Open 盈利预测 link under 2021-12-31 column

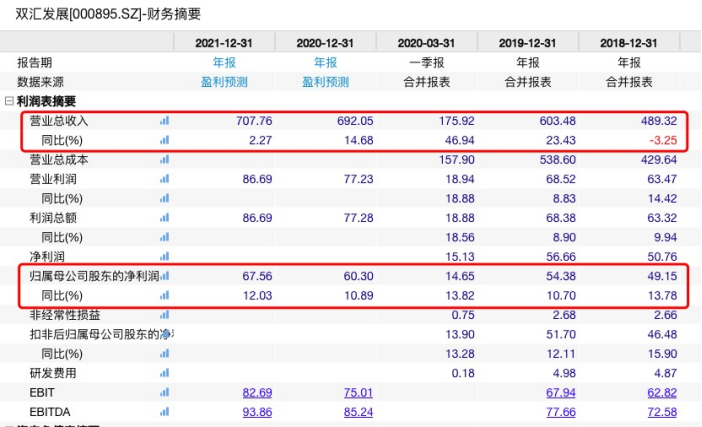pyautogui.click(x=224, y=82)
